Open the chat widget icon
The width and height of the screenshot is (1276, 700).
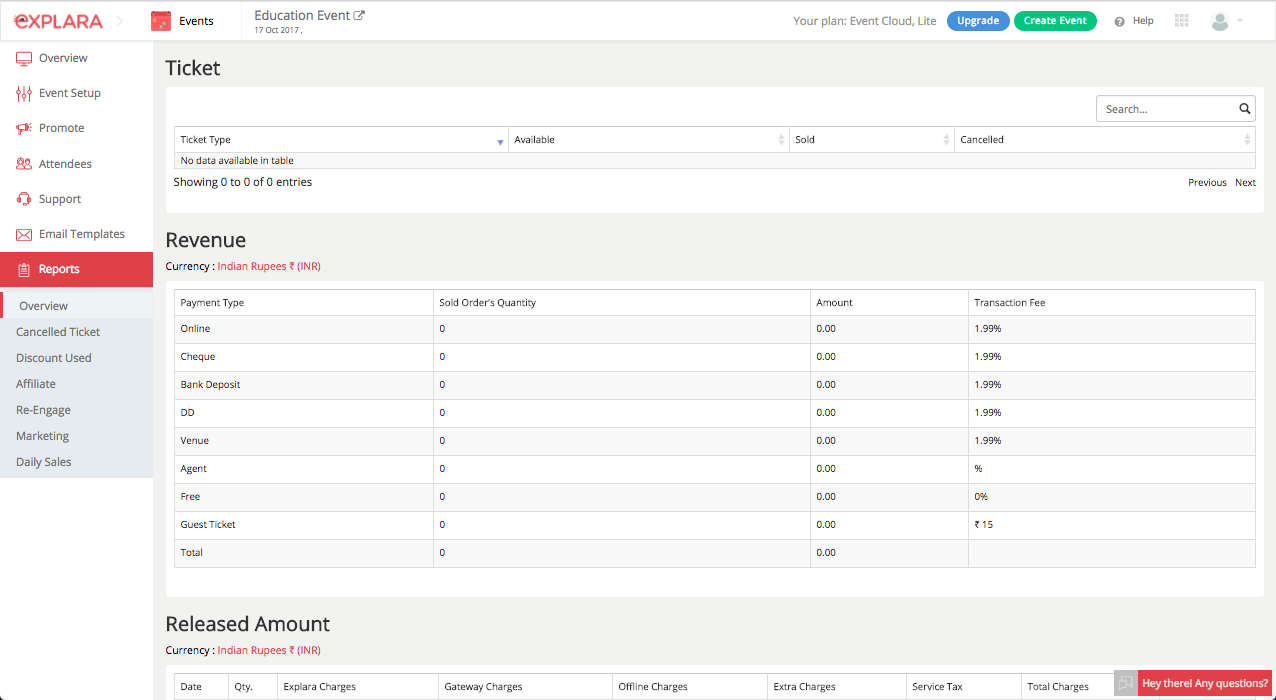point(1126,683)
